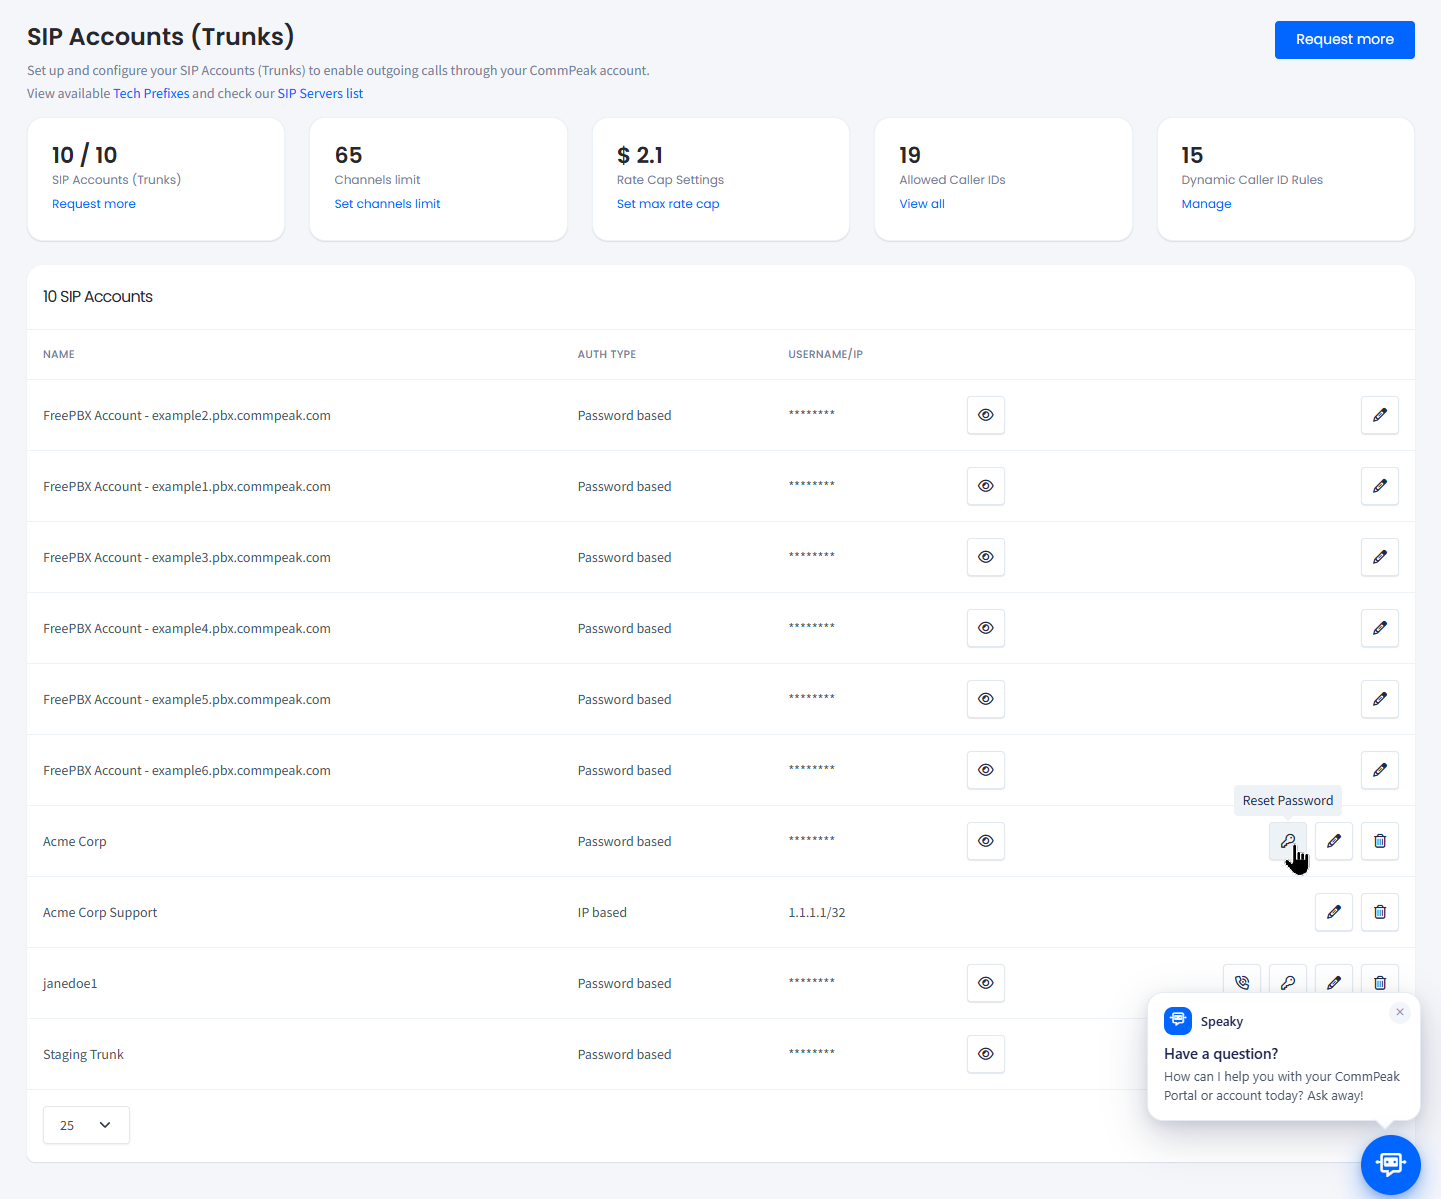Click IP address 1.1.1.1/32

(817, 912)
